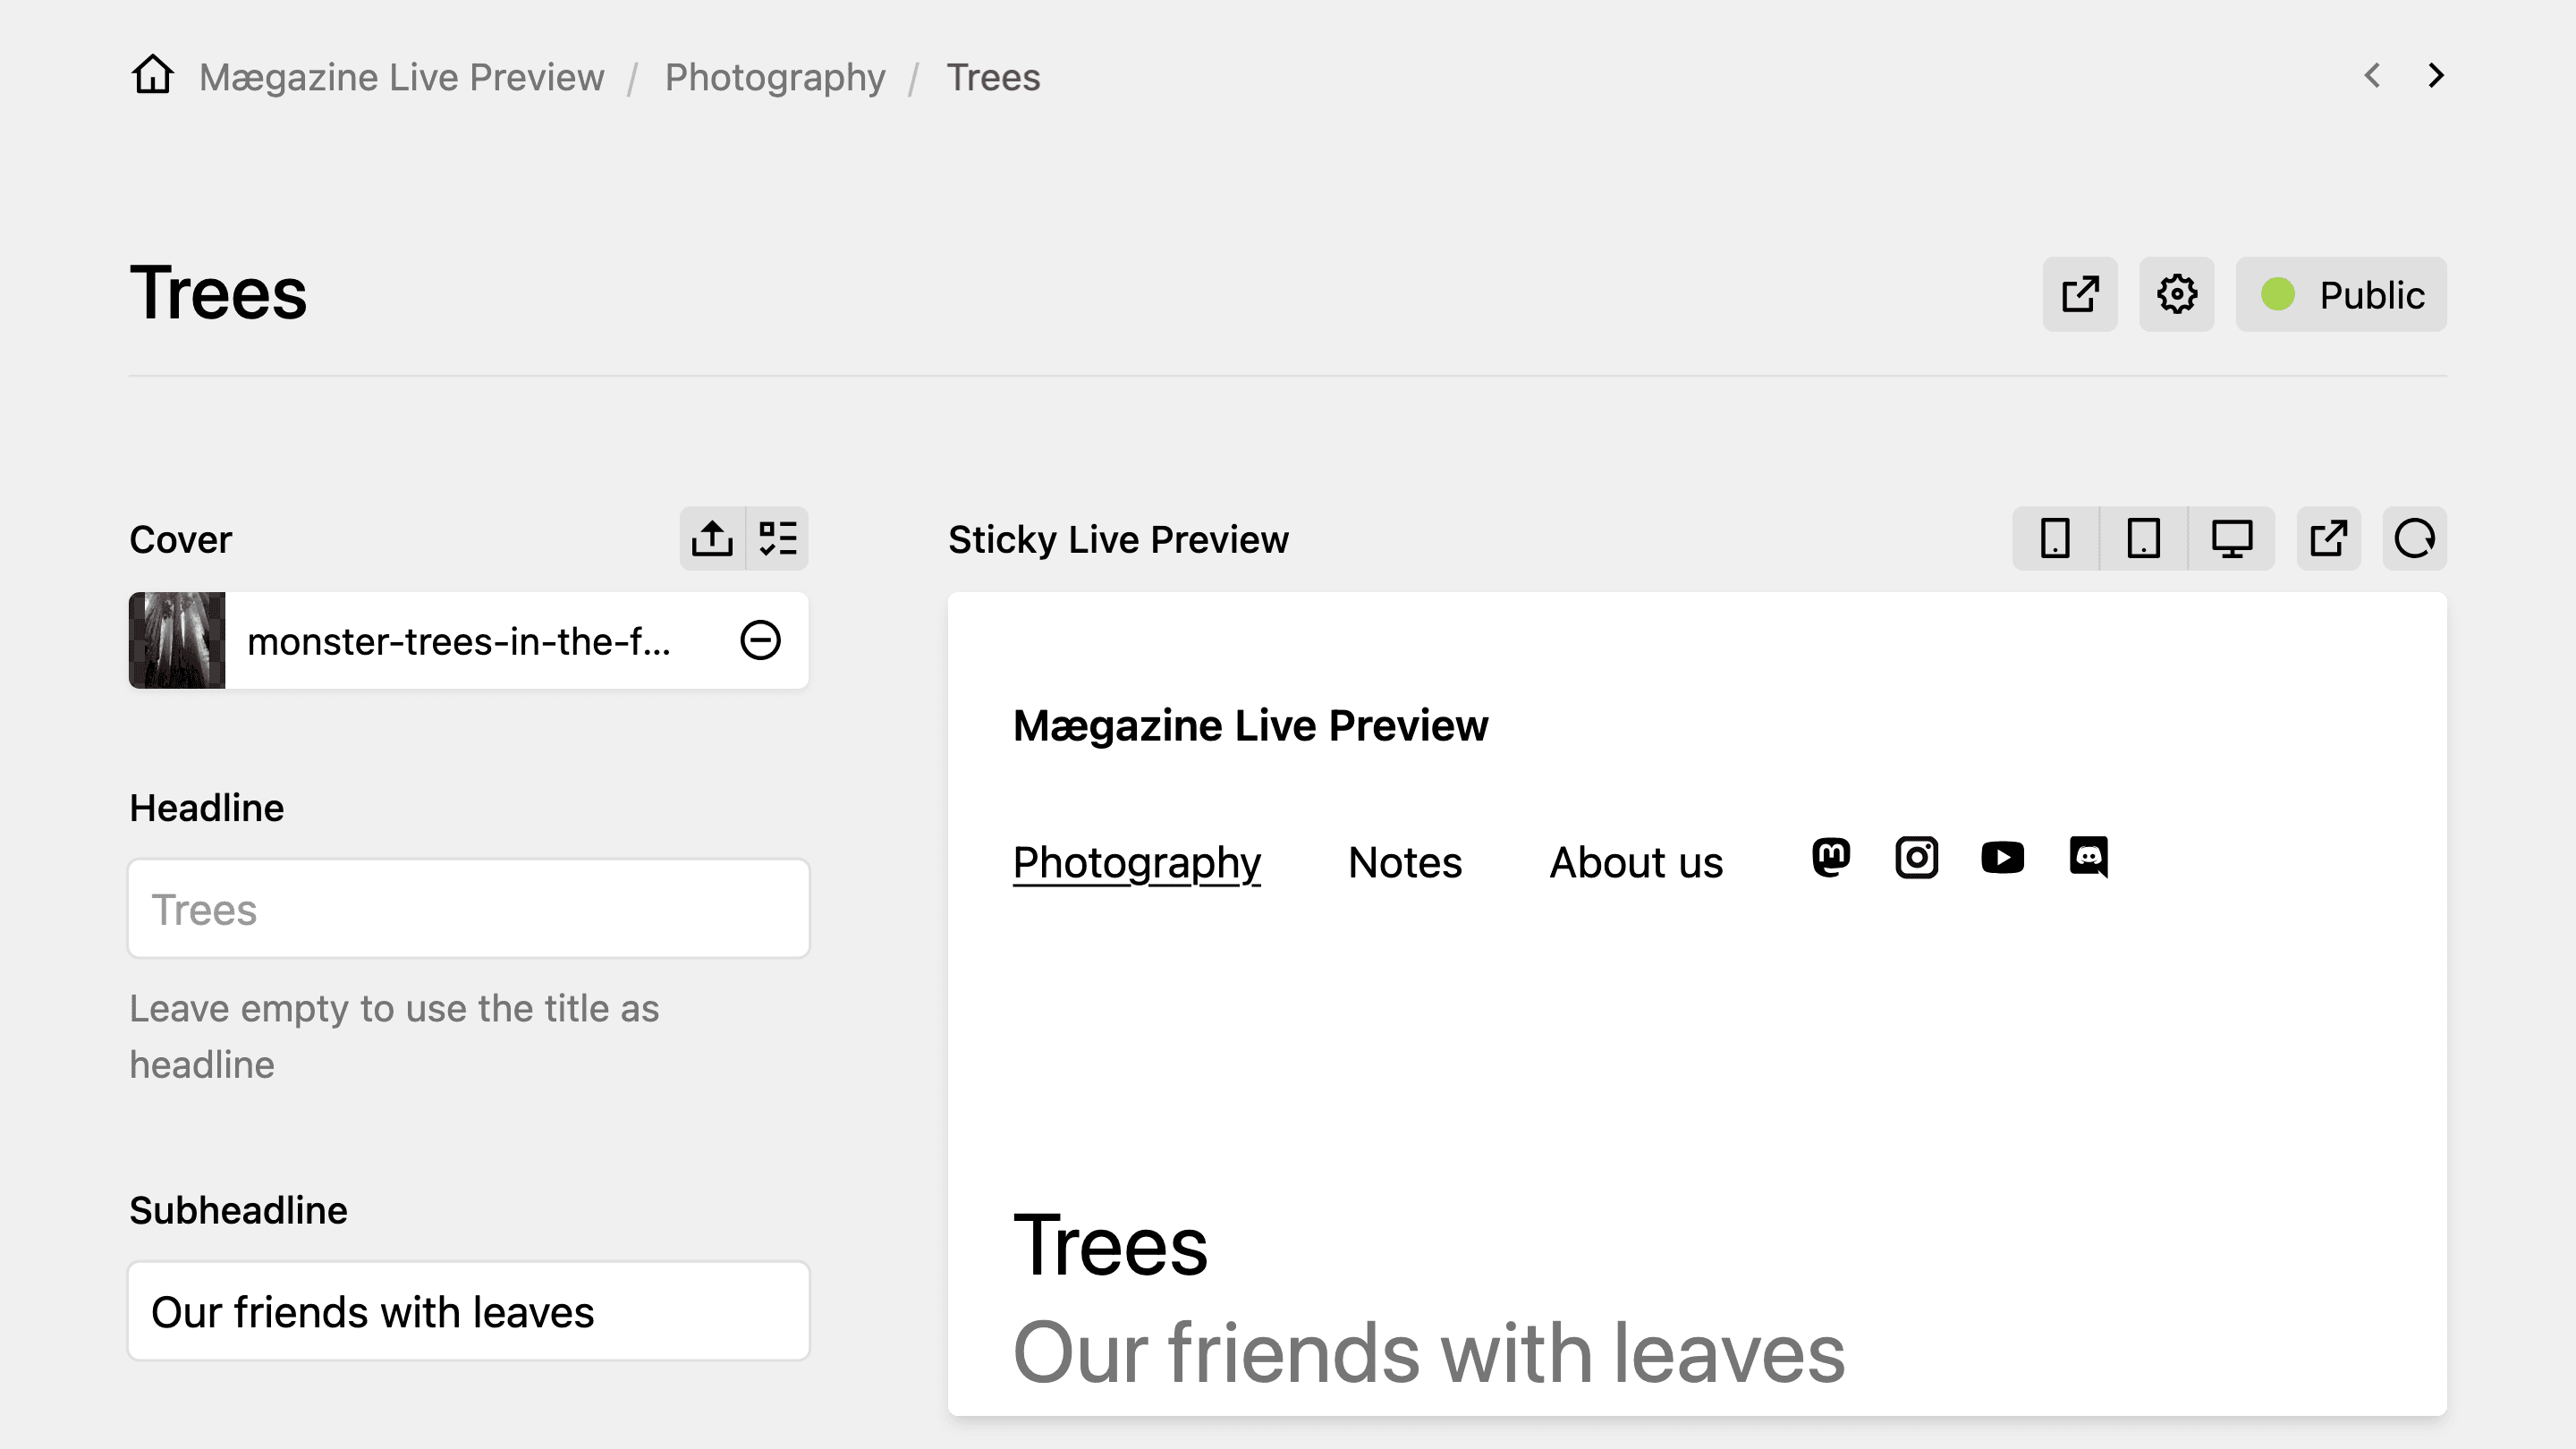Switch preview to mobile size

pyautogui.click(x=2055, y=538)
